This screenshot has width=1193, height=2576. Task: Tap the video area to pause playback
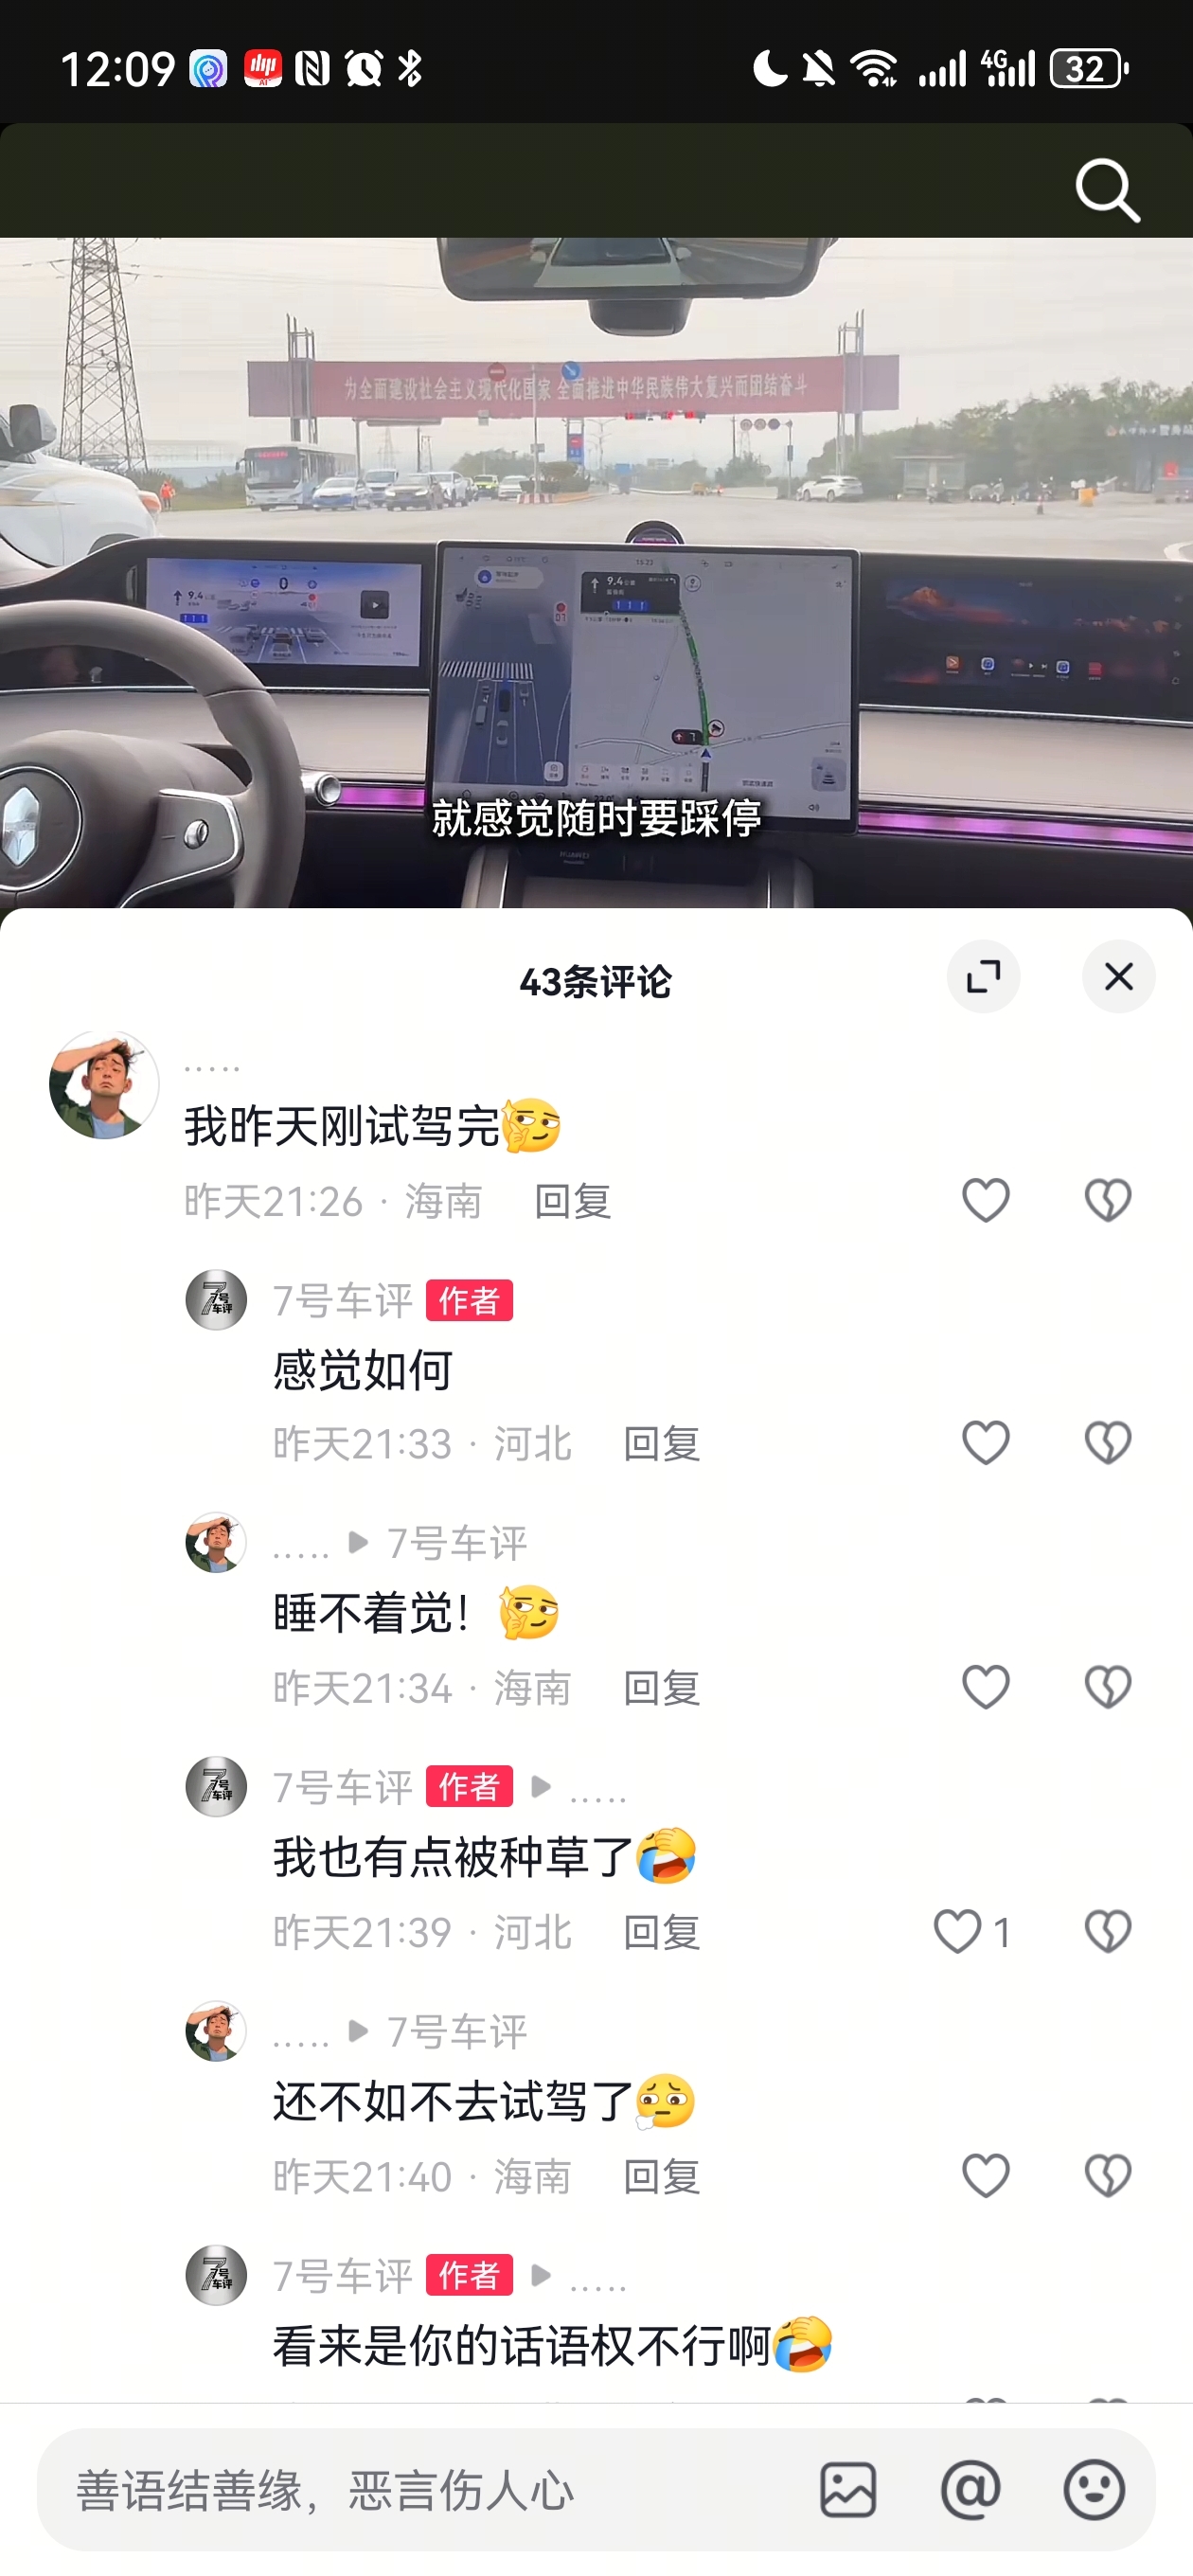click(x=596, y=572)
